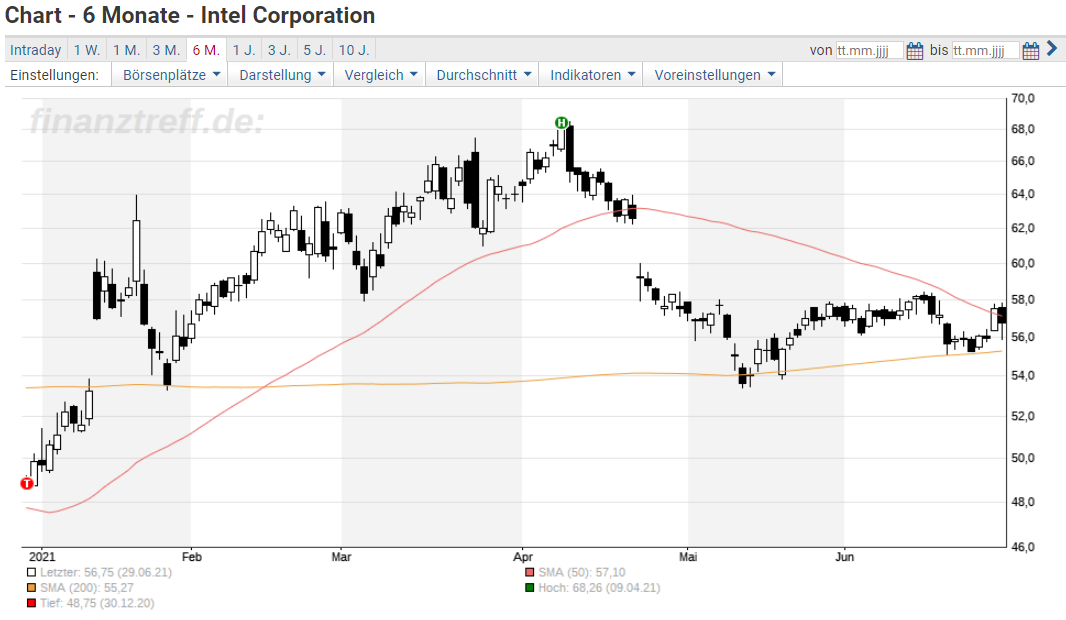Screen dimensions: 1066x620
Task: Click the 46,0 price axis label
Action: (1022, 547)
